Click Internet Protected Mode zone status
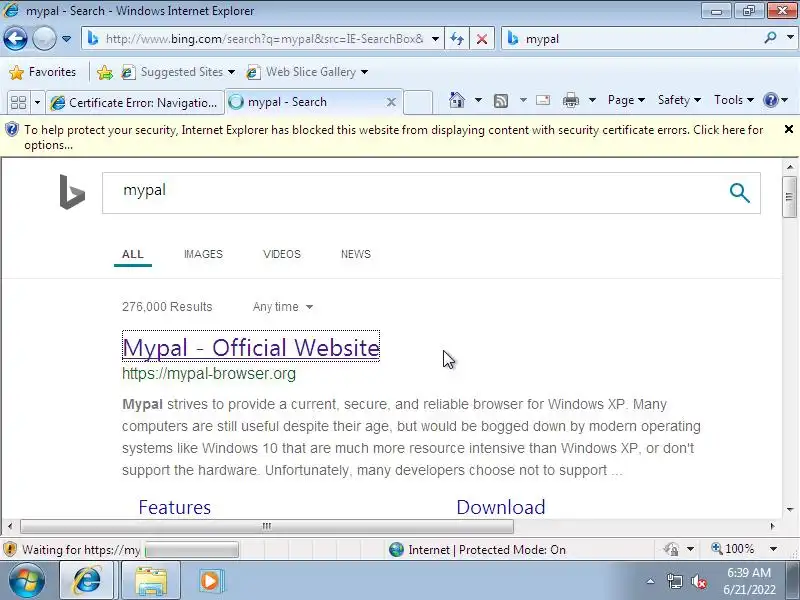 (x=478, y=549)
